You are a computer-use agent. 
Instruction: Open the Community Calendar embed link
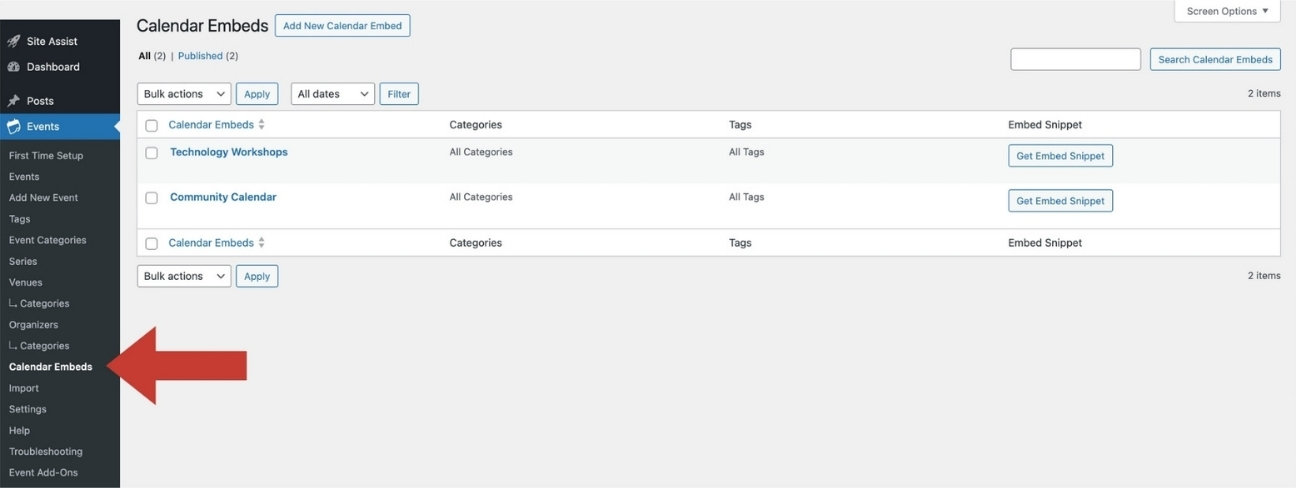pos(223,197)
